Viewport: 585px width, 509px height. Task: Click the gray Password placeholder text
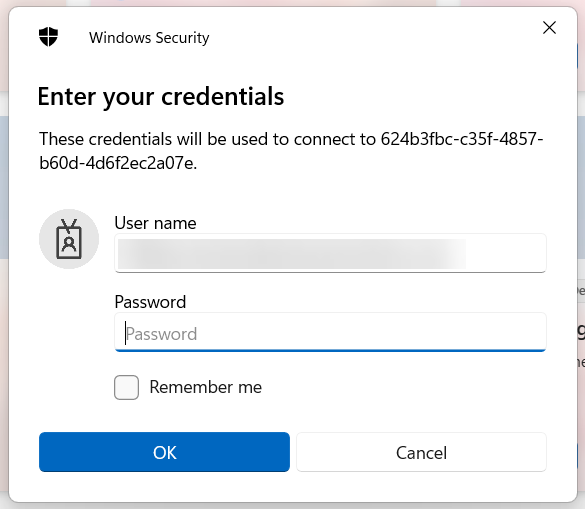click(161, 334)
